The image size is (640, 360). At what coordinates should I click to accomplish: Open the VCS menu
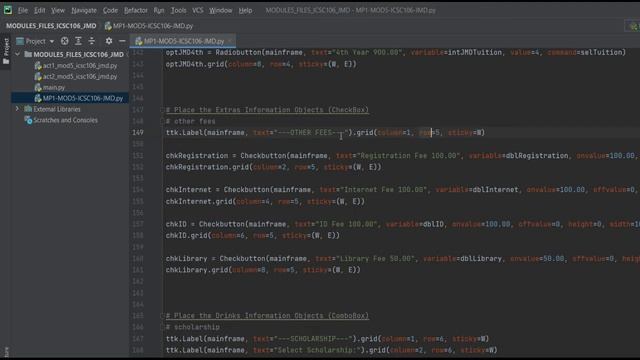coord(198,10)
